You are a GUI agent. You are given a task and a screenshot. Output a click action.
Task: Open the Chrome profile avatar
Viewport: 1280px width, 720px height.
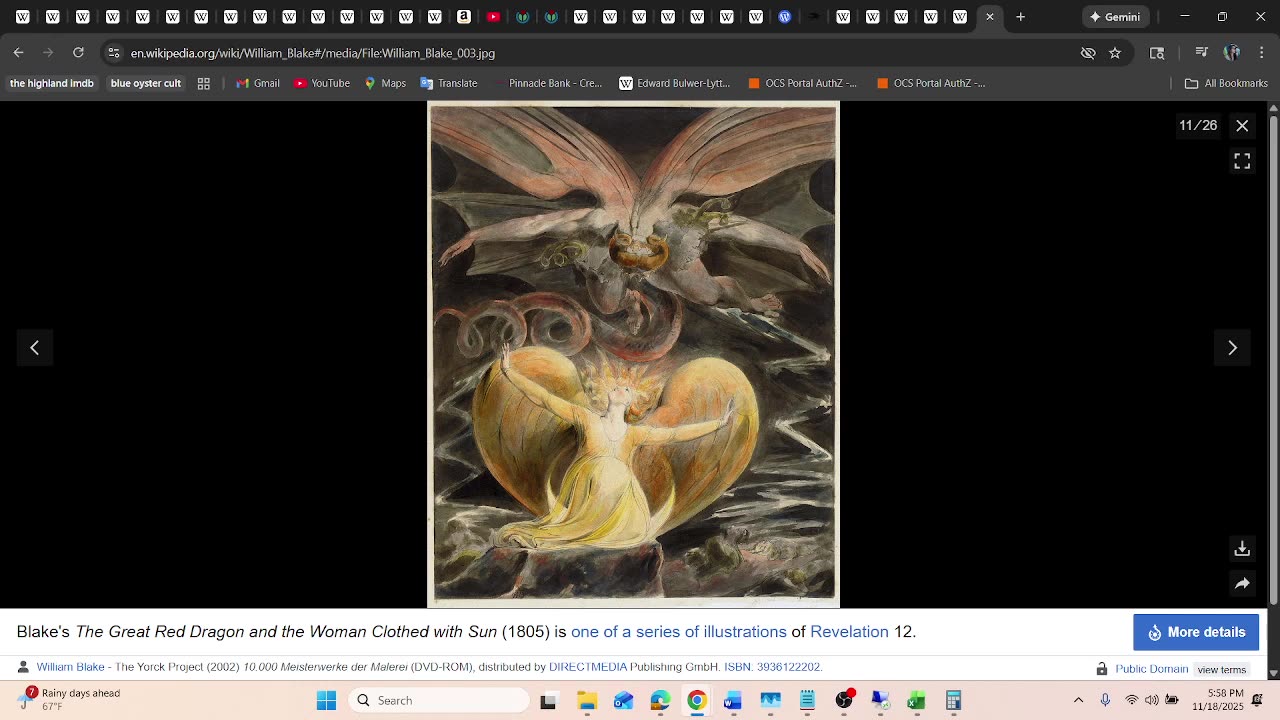pyautogui.click(x=1232, y=53)
